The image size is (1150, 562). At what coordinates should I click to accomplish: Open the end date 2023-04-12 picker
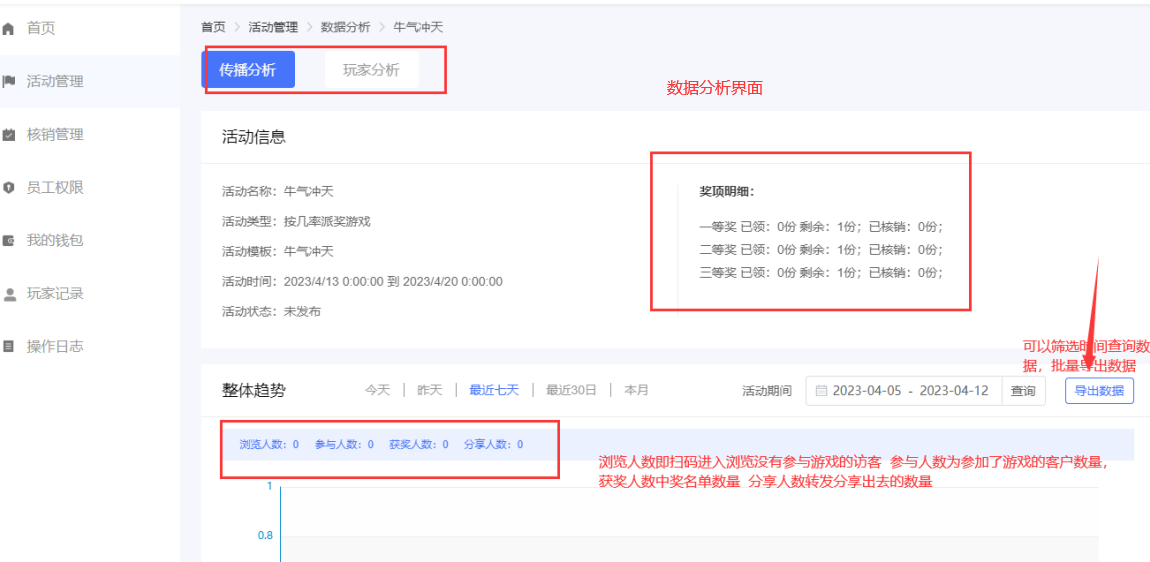tap(954, 391)
